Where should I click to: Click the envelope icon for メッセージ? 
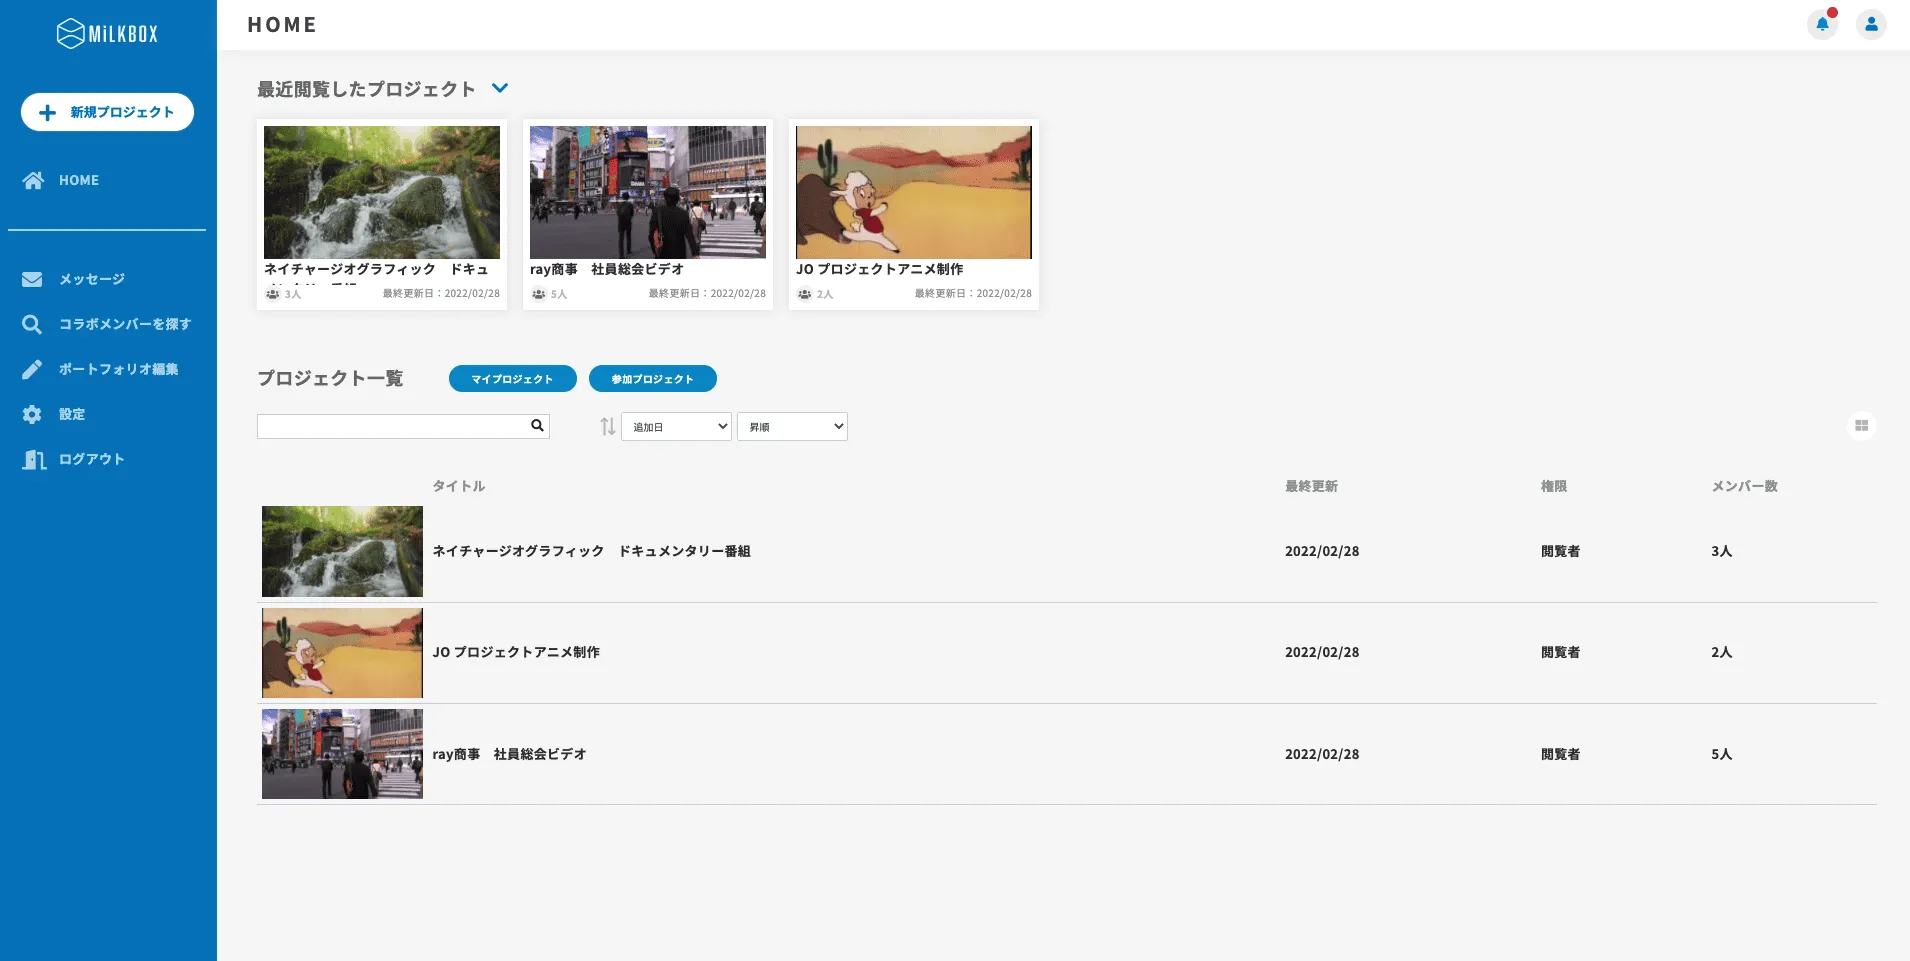(32, 279)
